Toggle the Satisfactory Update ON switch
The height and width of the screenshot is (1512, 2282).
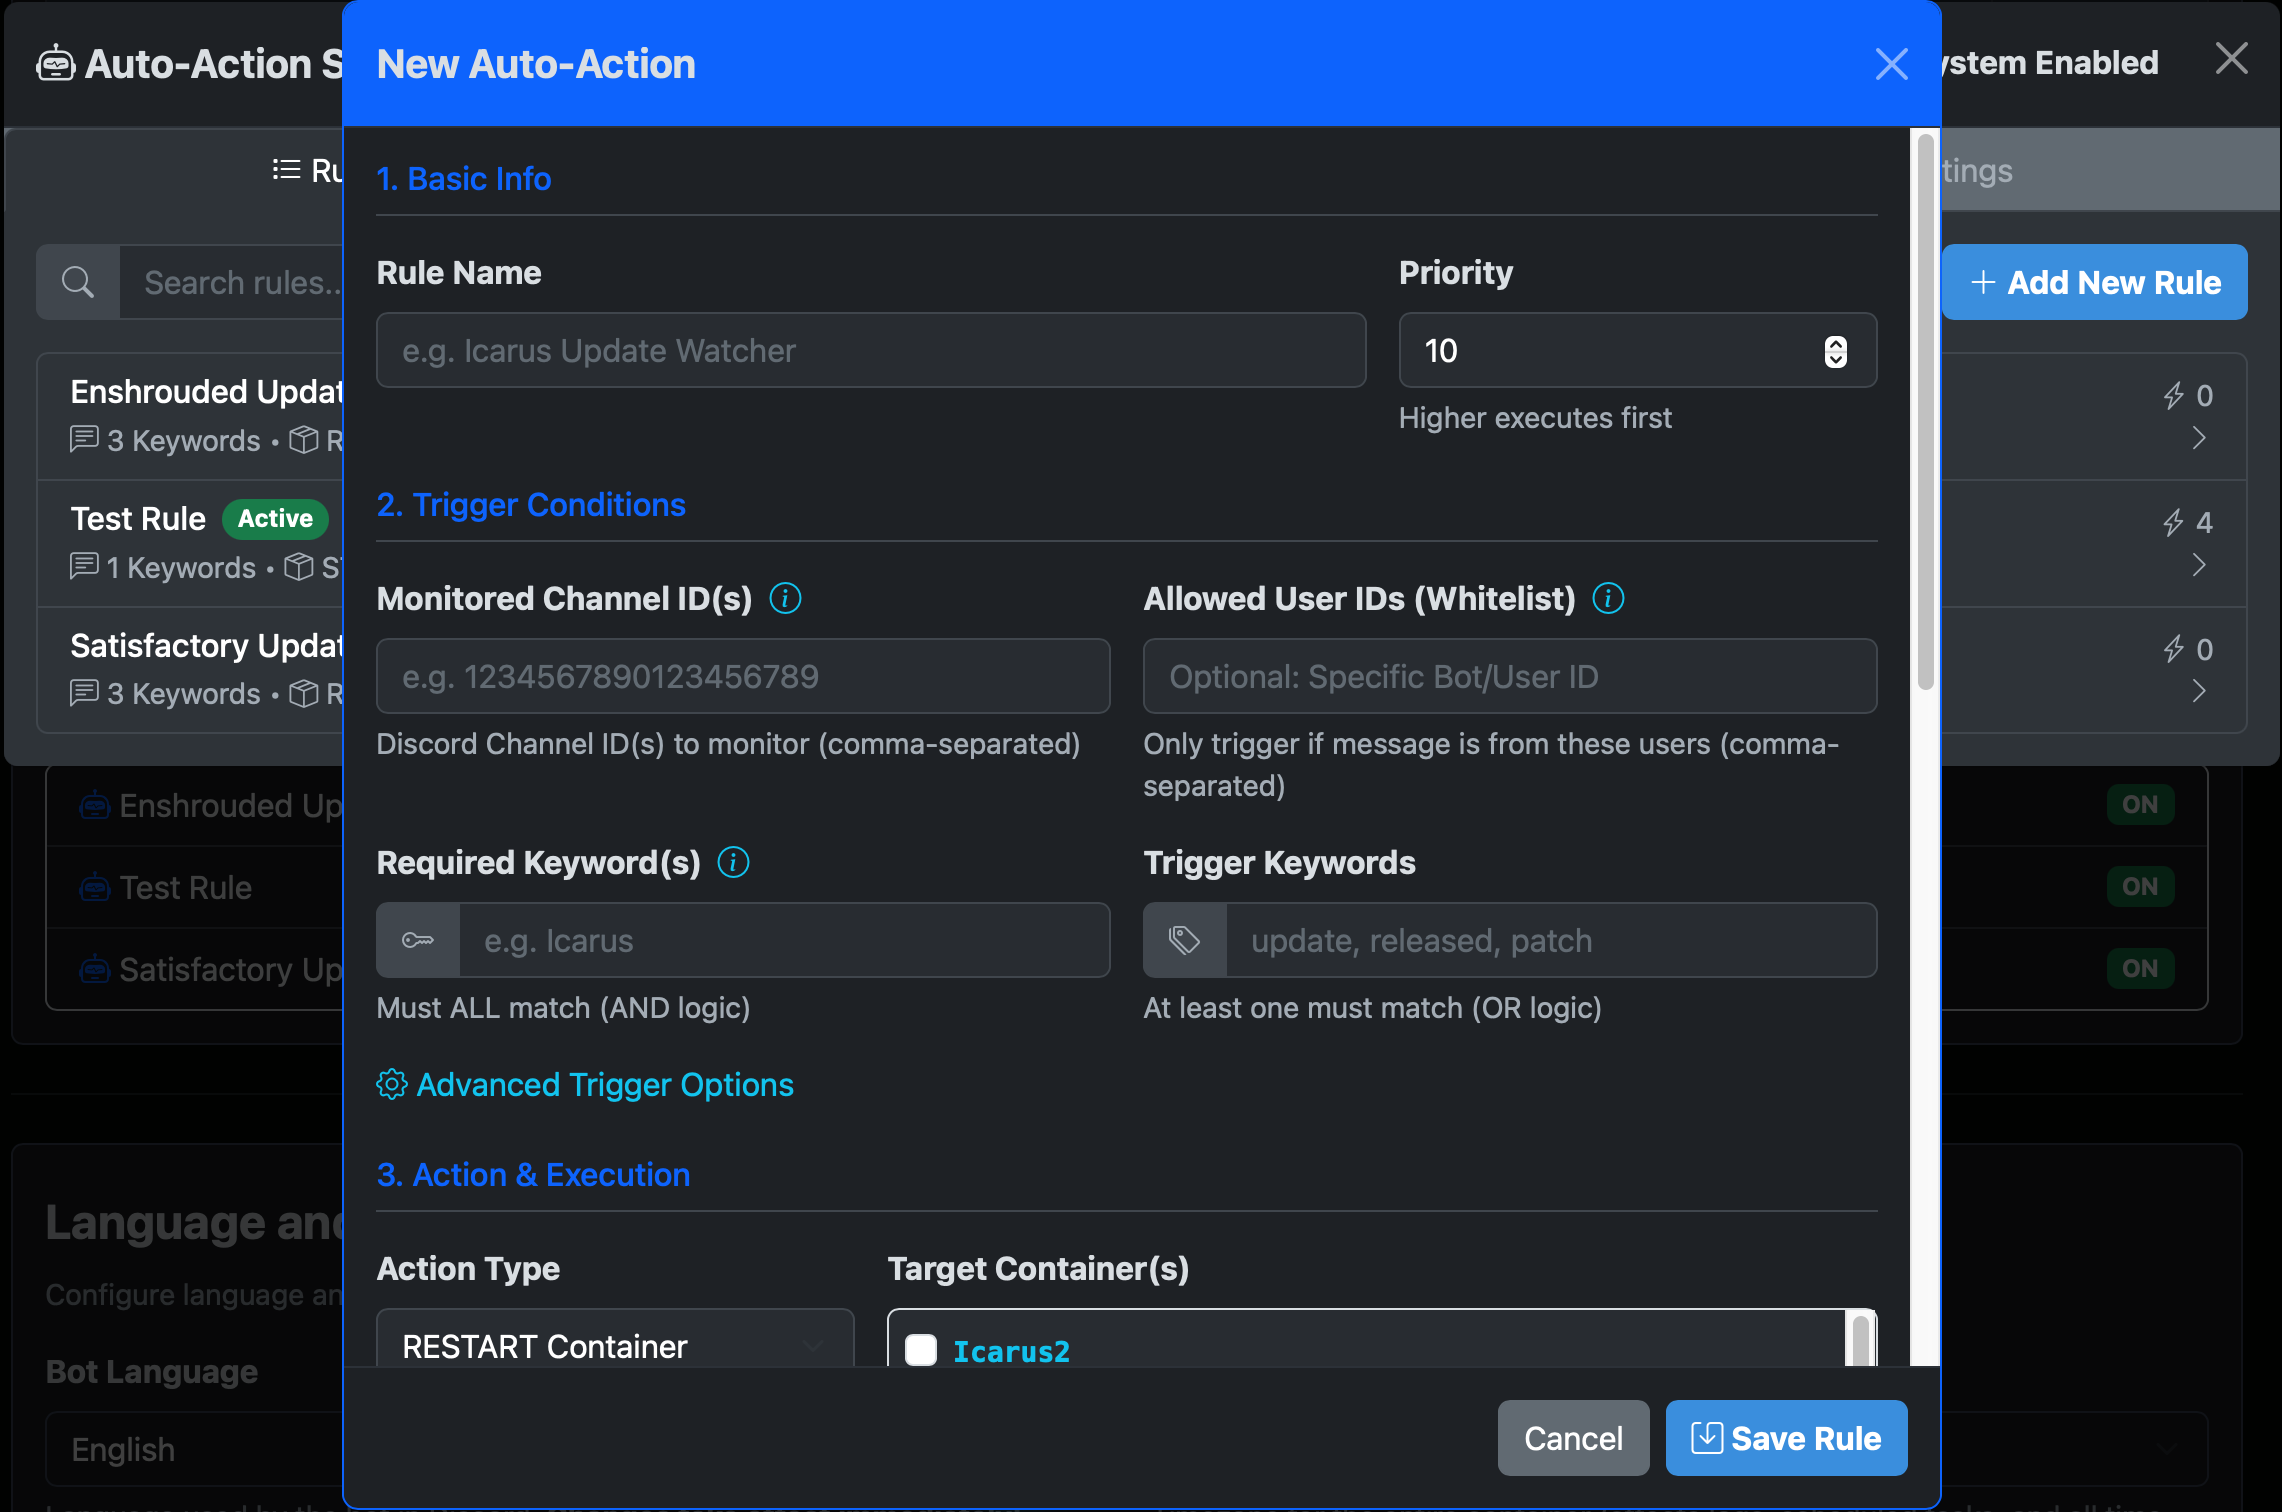click(x=2140, y=967)
